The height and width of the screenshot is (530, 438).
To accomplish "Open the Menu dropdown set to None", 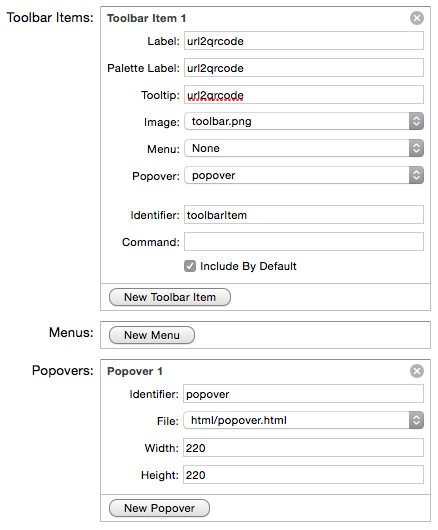I will click(x=304, y=148).
